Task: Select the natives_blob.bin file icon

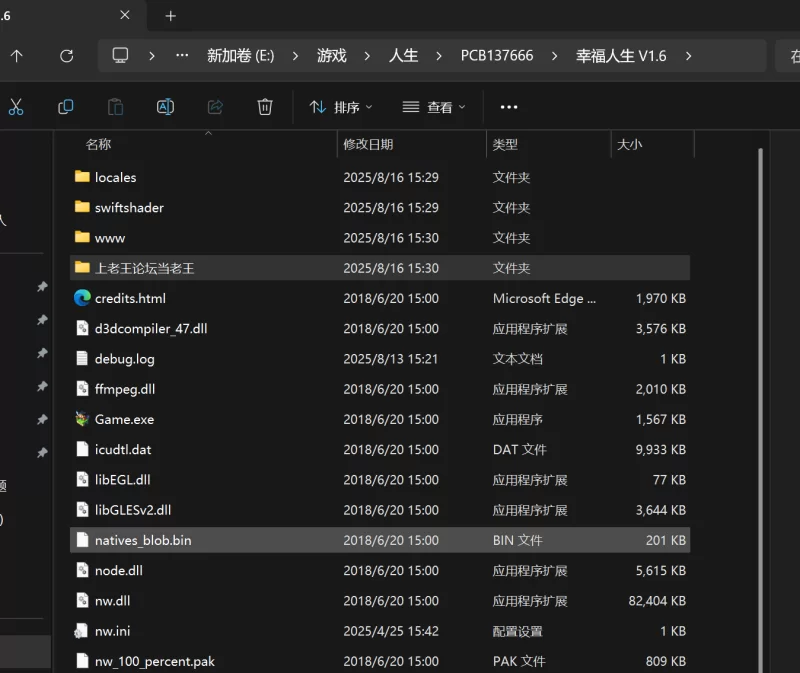Action: click(x=82, y=540)
